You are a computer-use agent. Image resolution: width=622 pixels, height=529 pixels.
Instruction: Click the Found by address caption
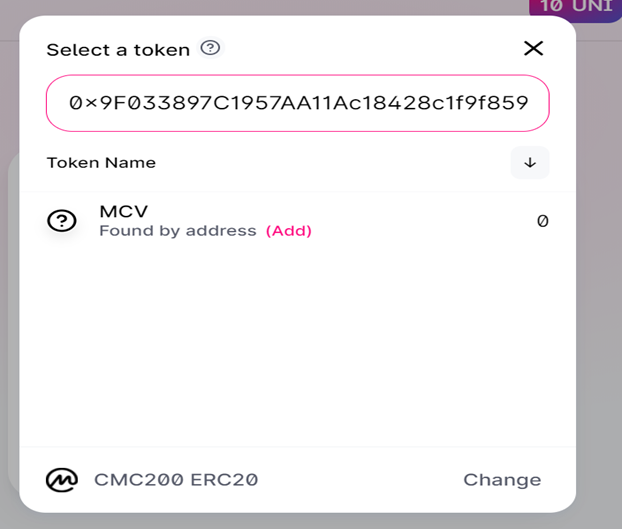pos(178,231)
